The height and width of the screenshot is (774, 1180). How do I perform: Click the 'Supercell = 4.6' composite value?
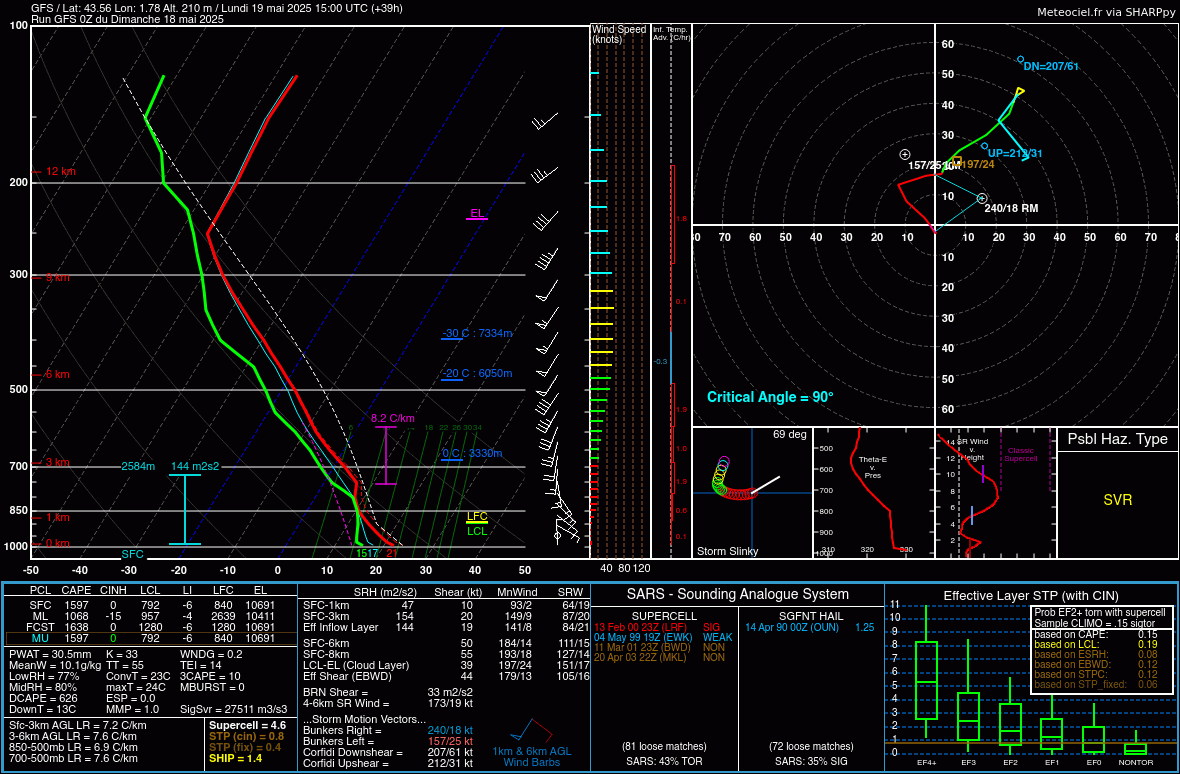coord(248,726)
